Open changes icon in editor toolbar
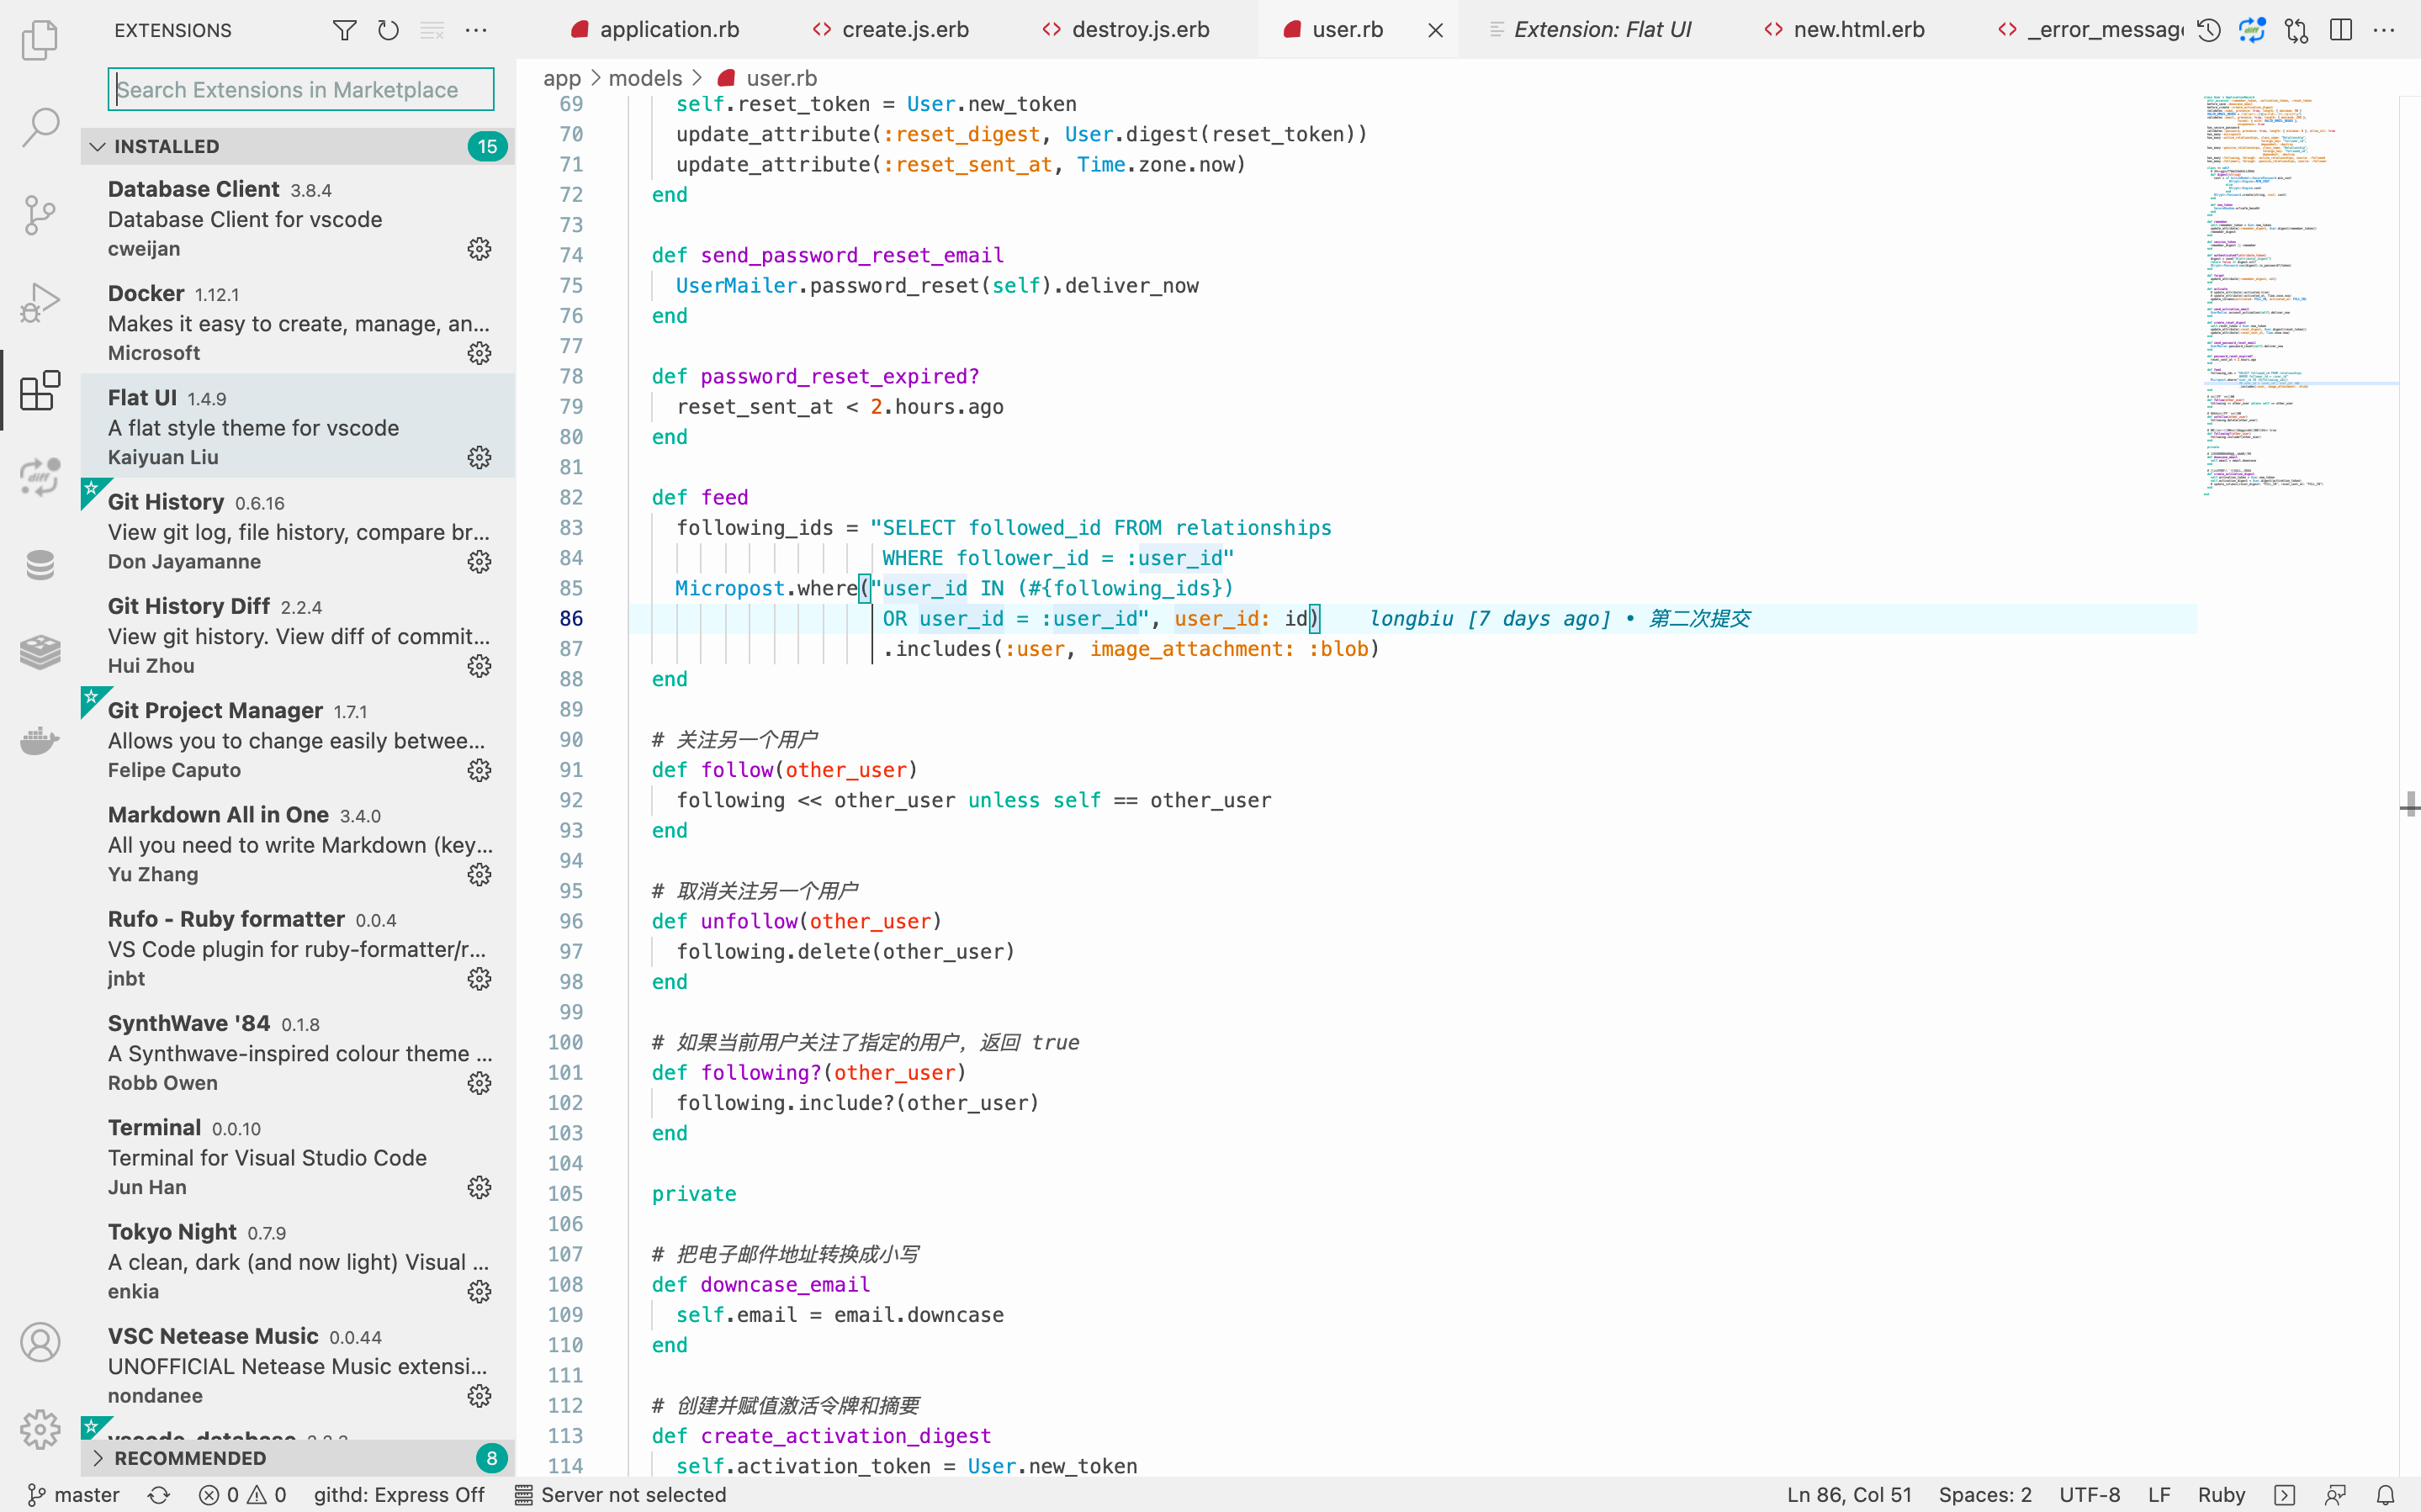 coord(2296,30)
